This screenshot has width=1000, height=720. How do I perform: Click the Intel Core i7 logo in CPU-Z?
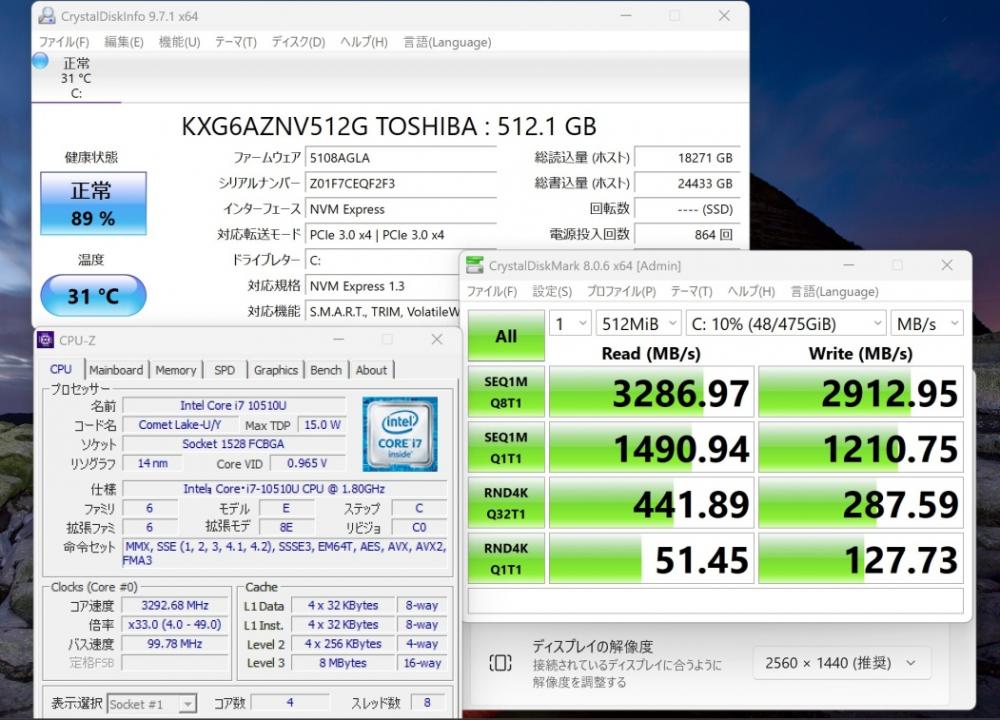pos(400,434)
